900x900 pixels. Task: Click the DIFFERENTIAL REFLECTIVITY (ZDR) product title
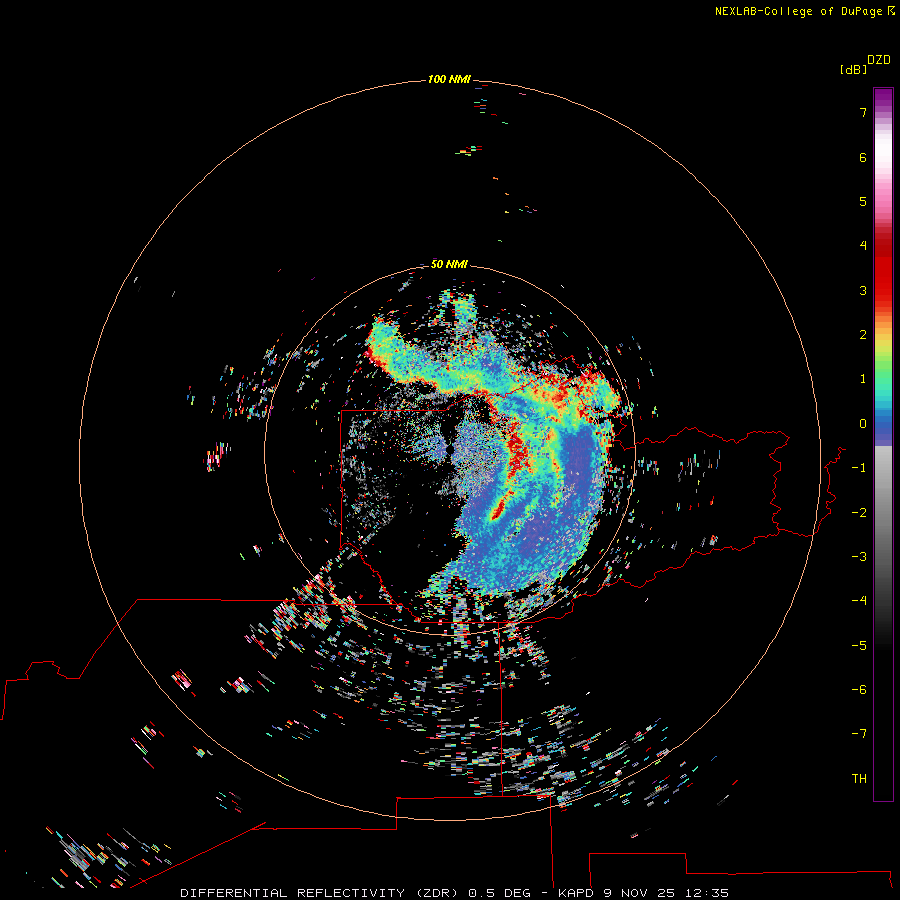click(319, 893)
